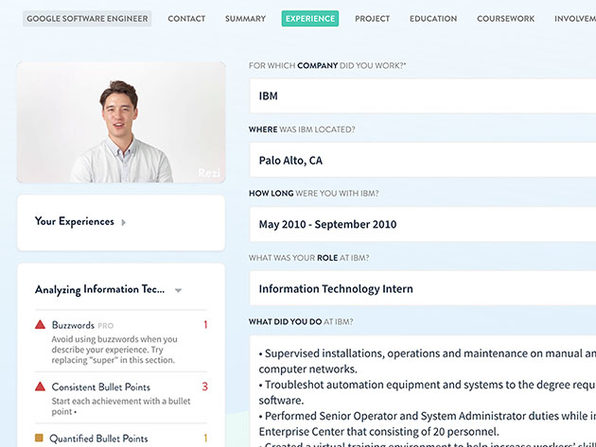This screenshot has height=447, width=596.
Task: Open the Analyzing Information Tec... dropdown
Action: pyautogui.click(x=178, y=290)
